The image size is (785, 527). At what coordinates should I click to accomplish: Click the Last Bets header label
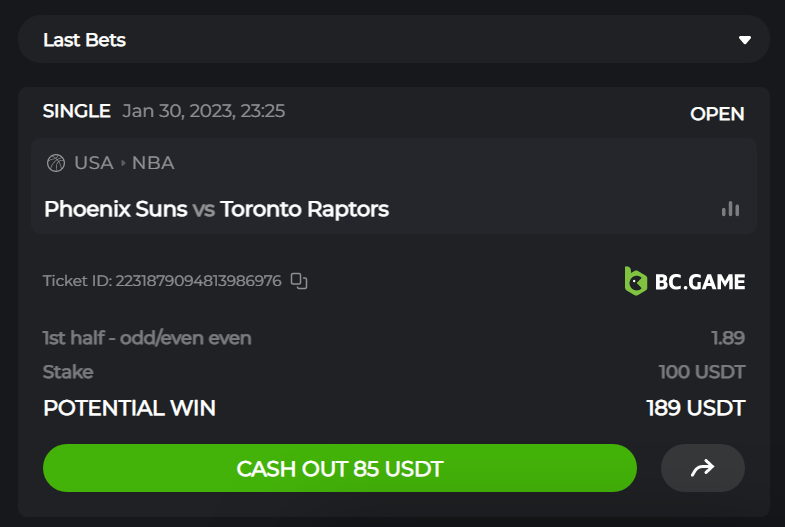[84, 40]
